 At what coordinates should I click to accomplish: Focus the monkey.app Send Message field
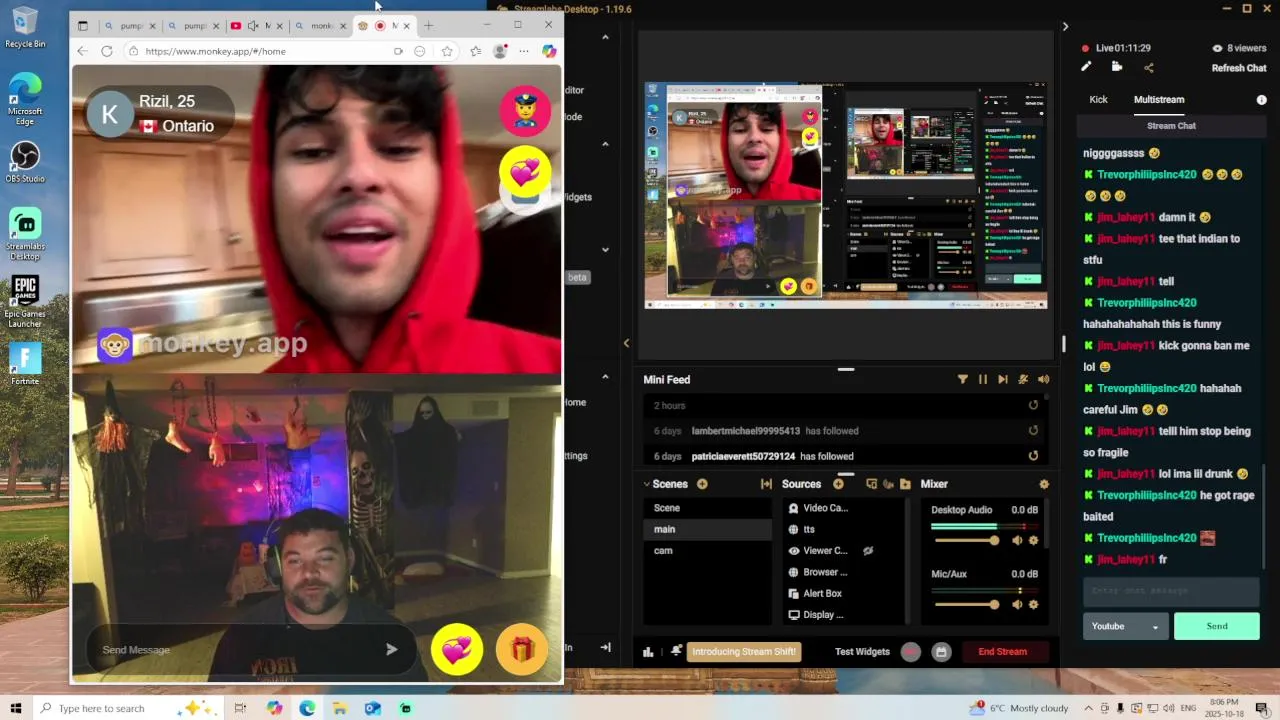236,650
